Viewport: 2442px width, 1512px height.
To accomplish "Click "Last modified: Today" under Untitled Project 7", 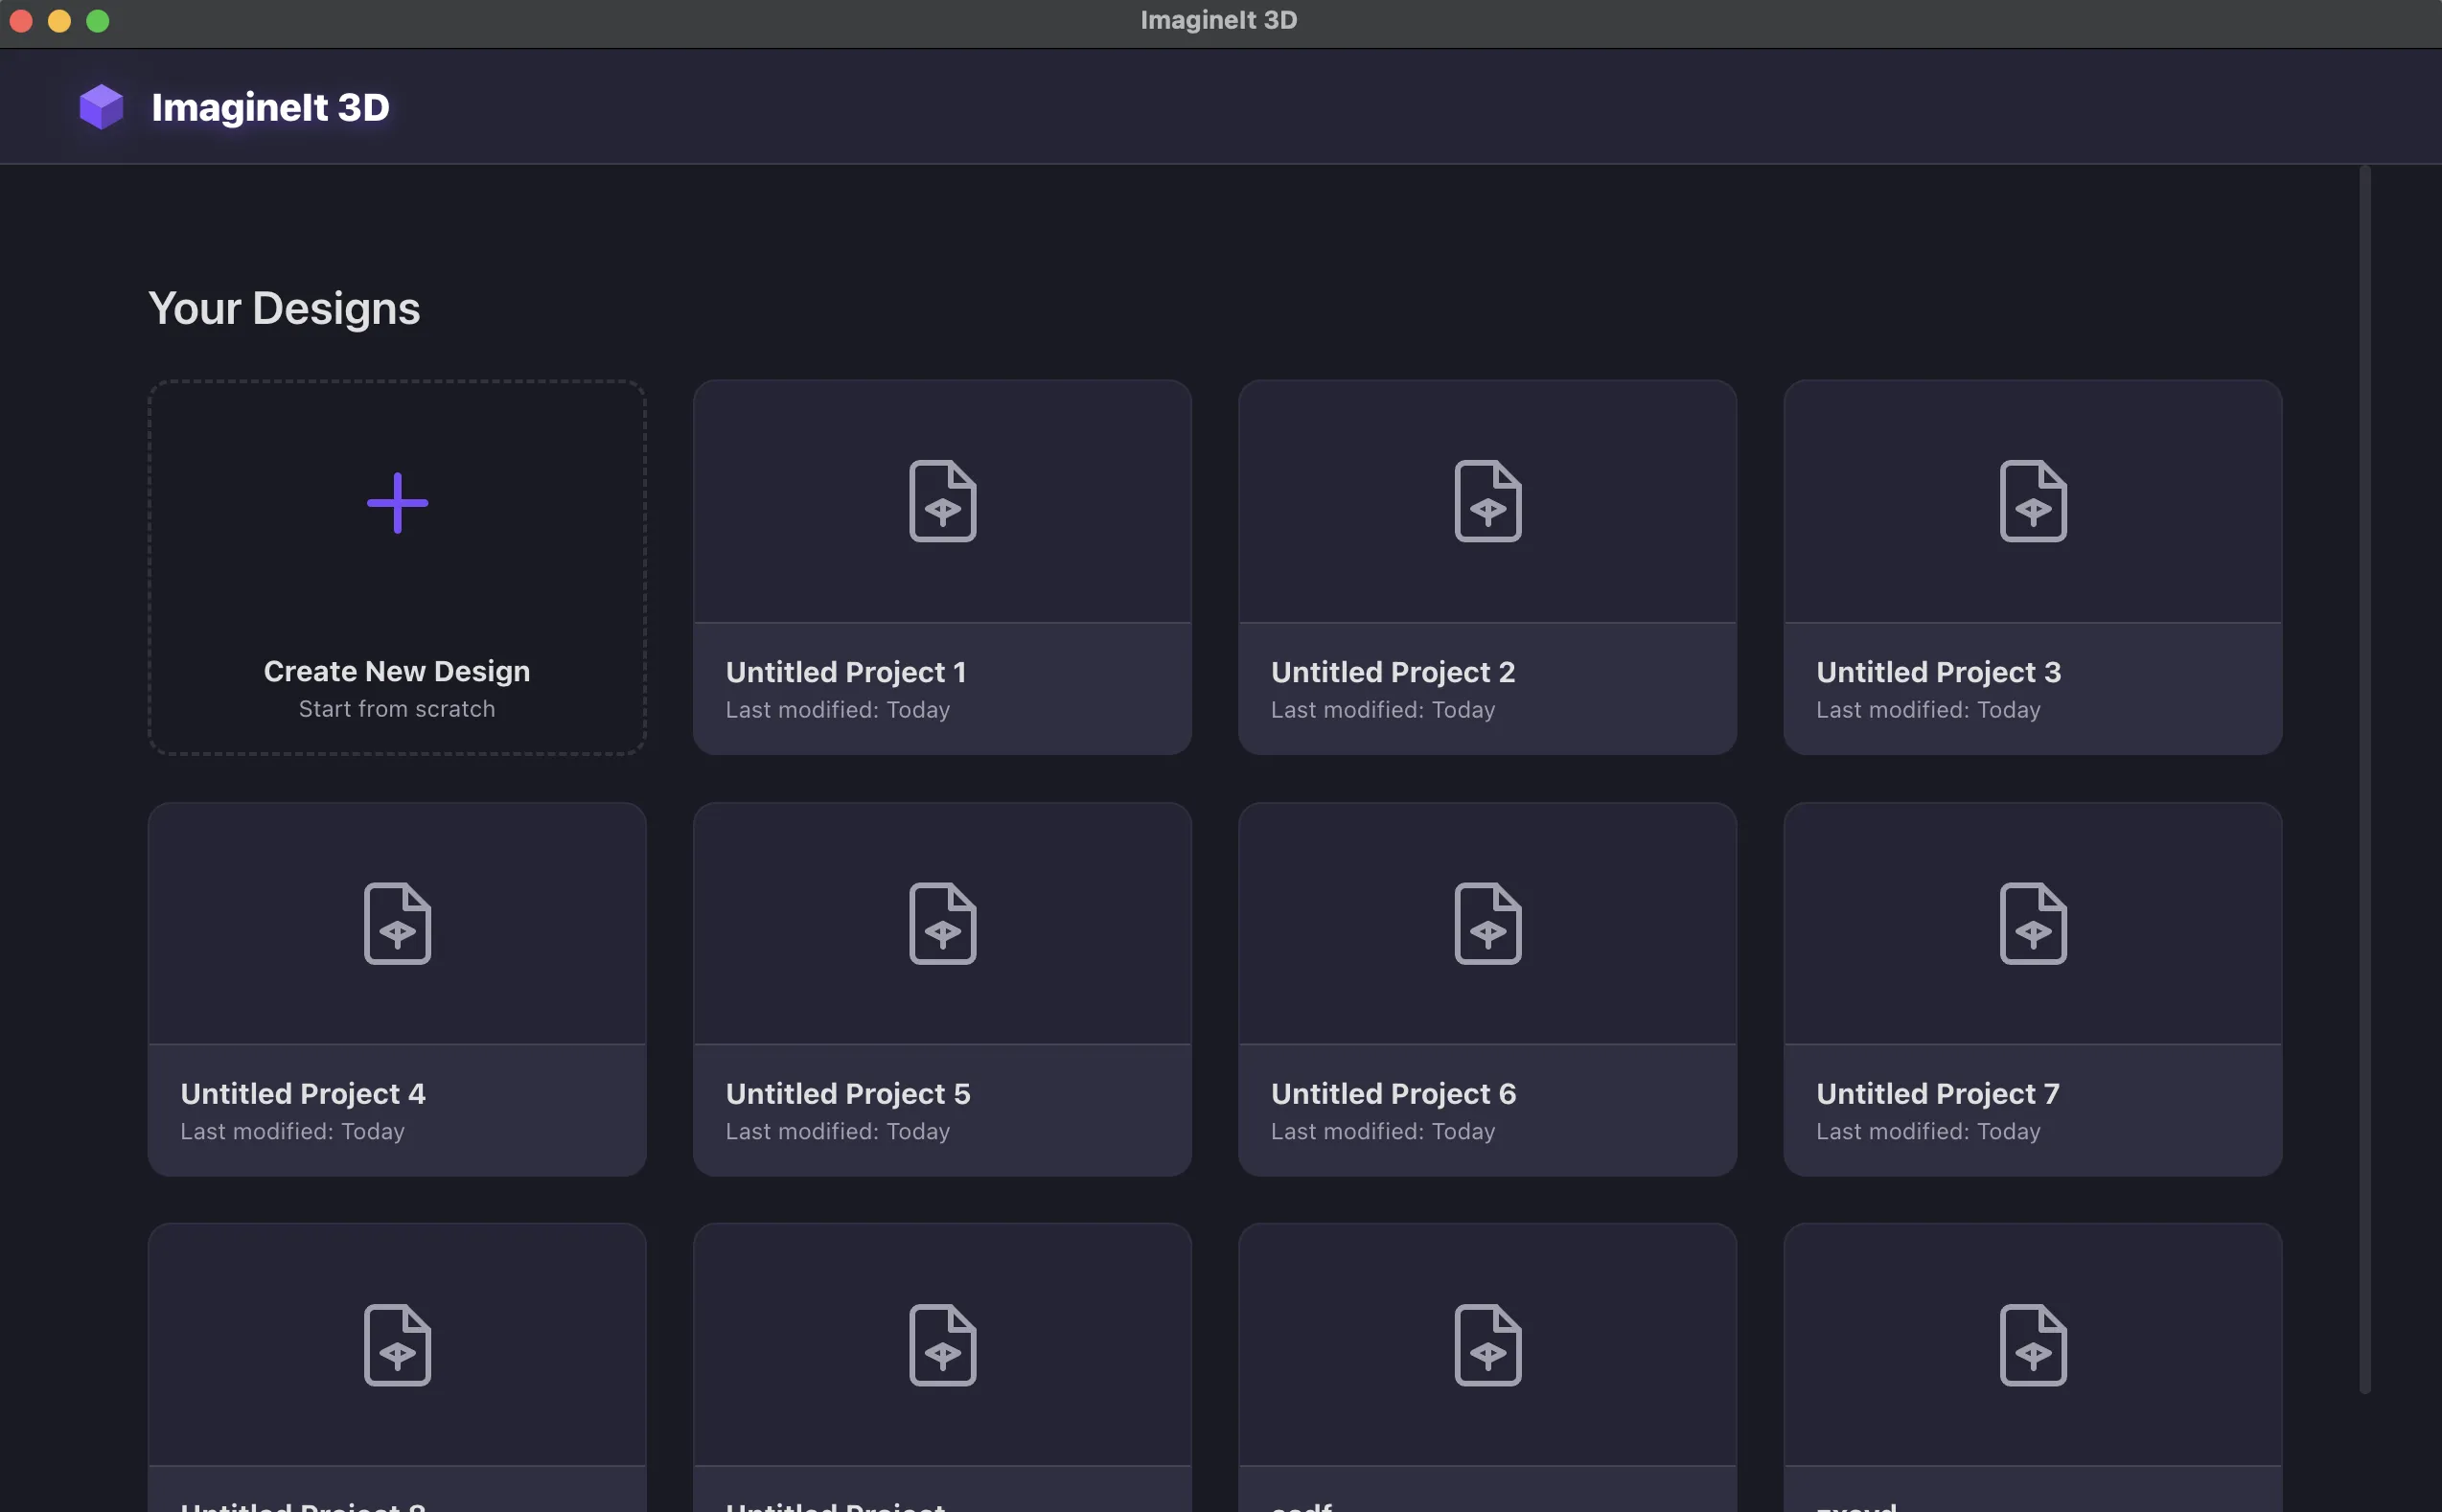I will tap(1928, 1132).
